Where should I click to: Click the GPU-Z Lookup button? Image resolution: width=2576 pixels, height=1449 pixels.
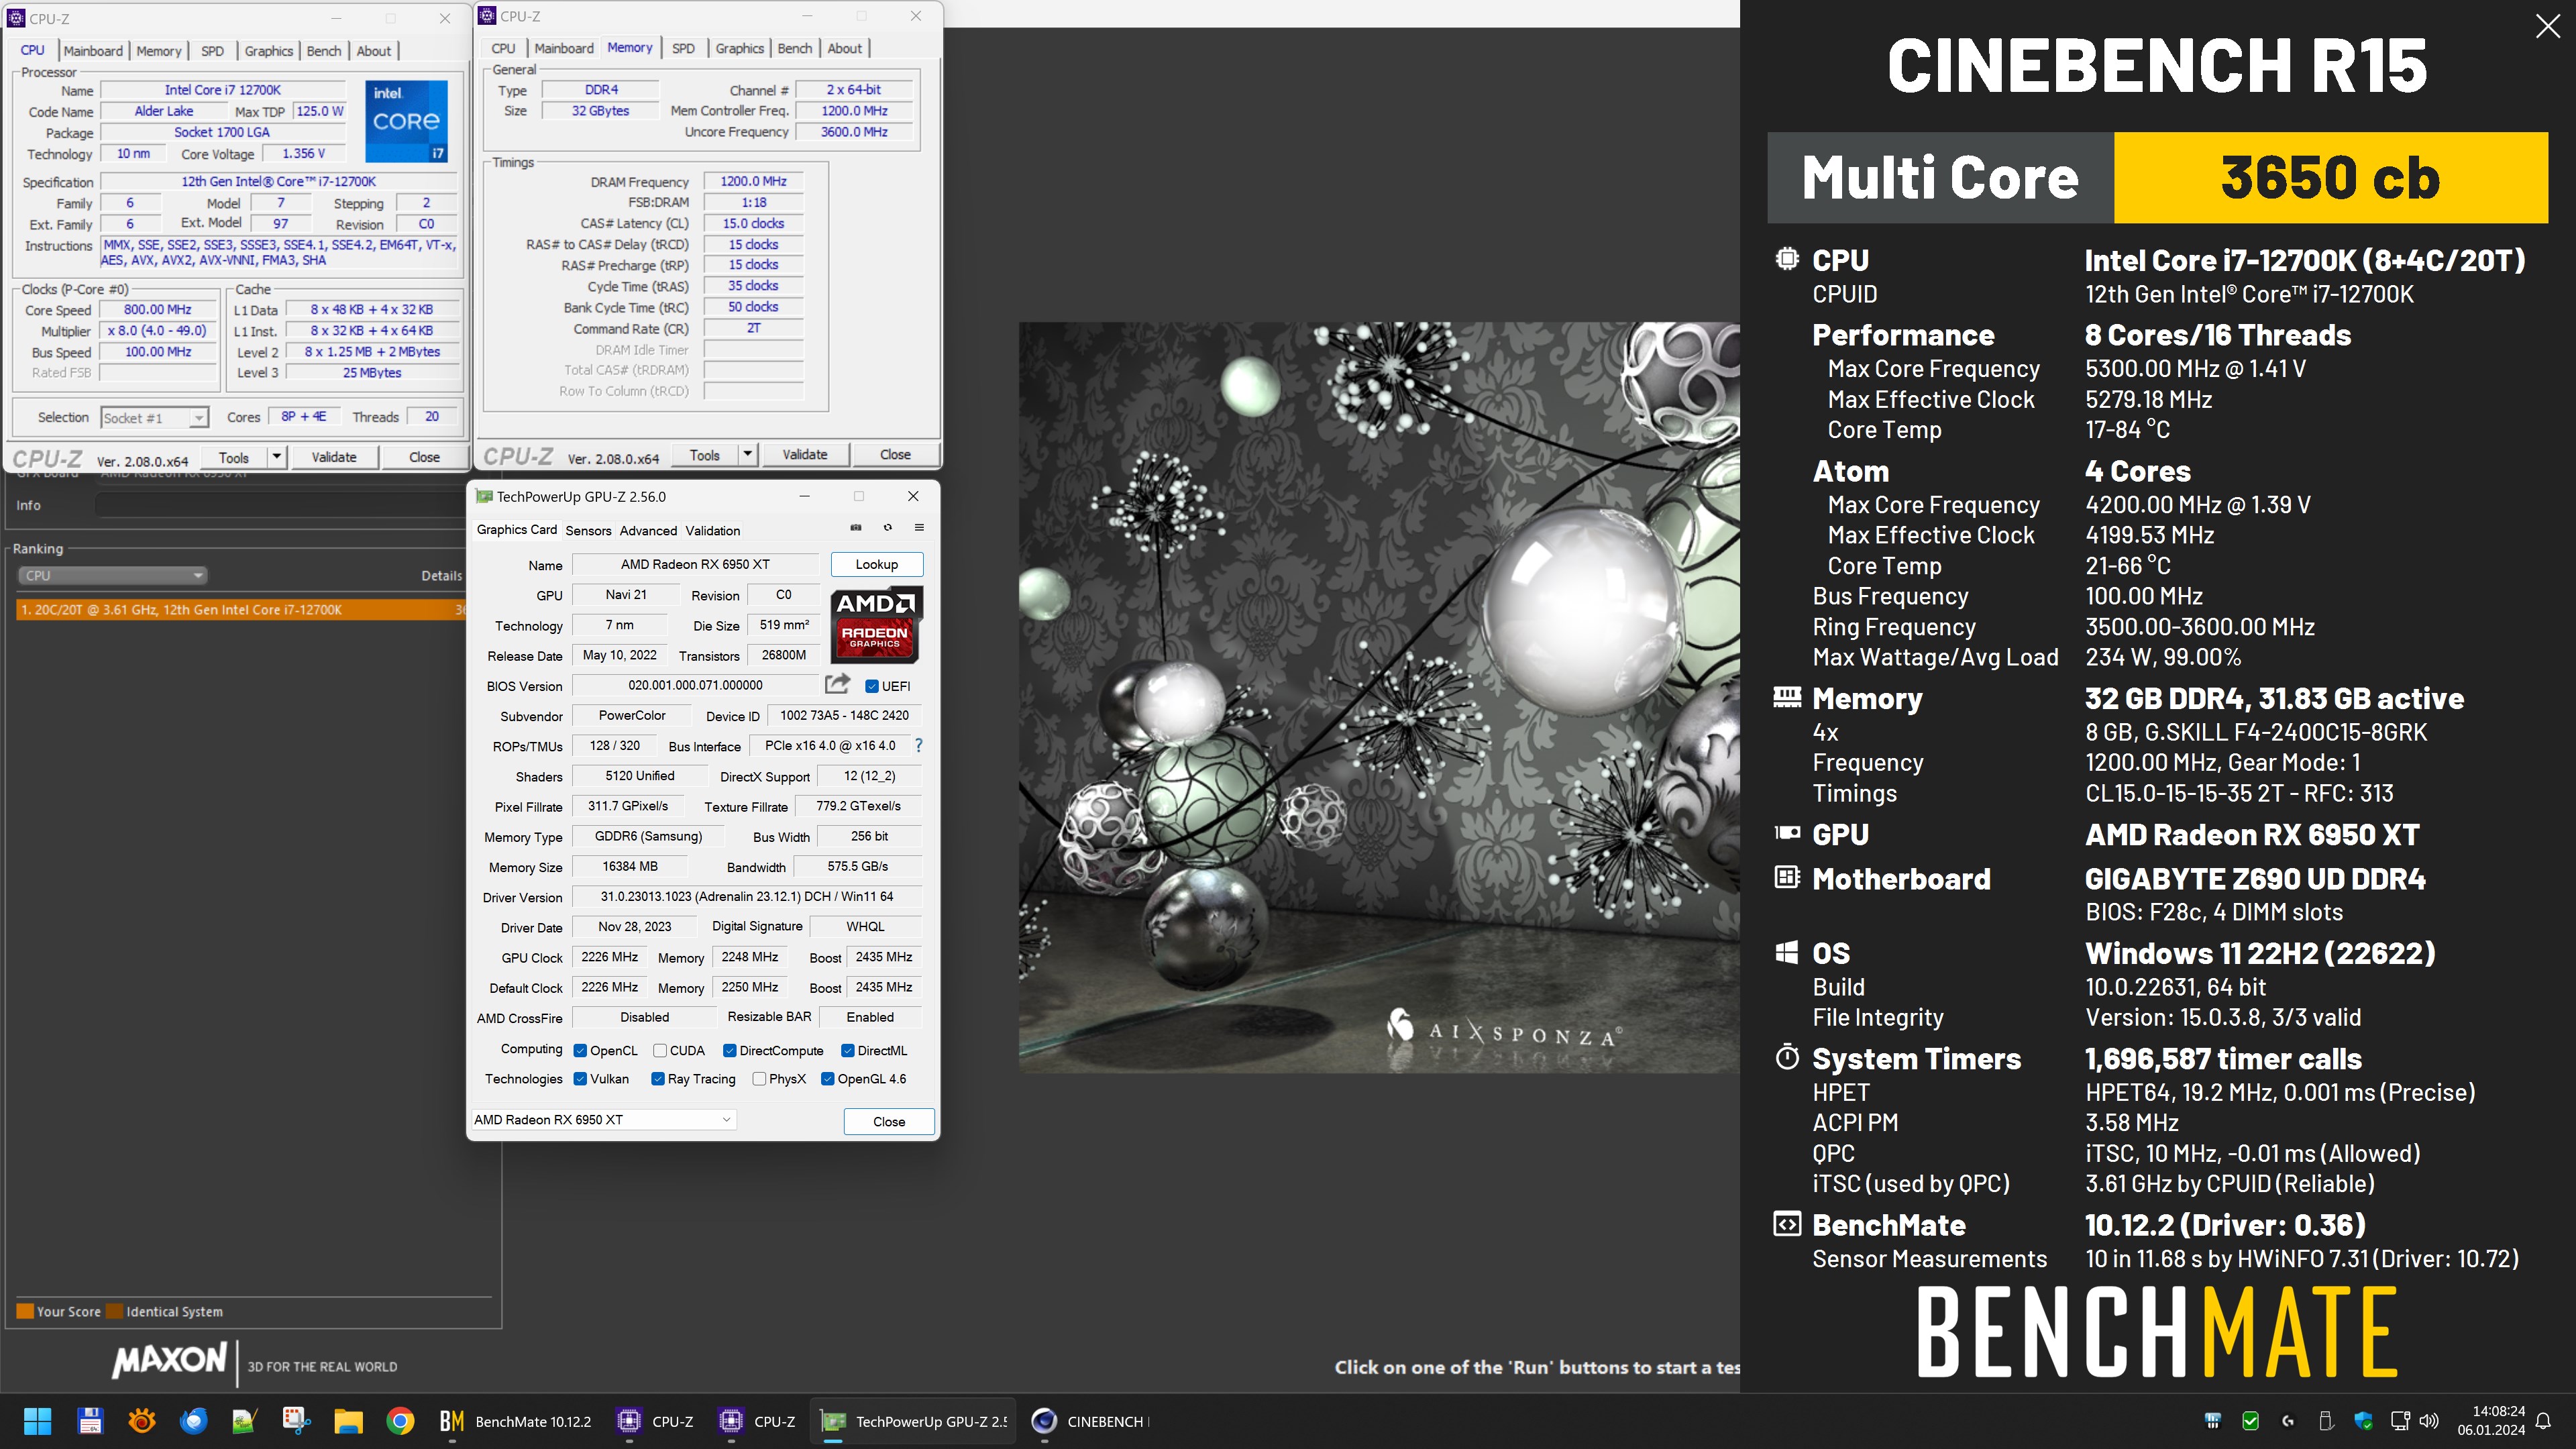877,564
